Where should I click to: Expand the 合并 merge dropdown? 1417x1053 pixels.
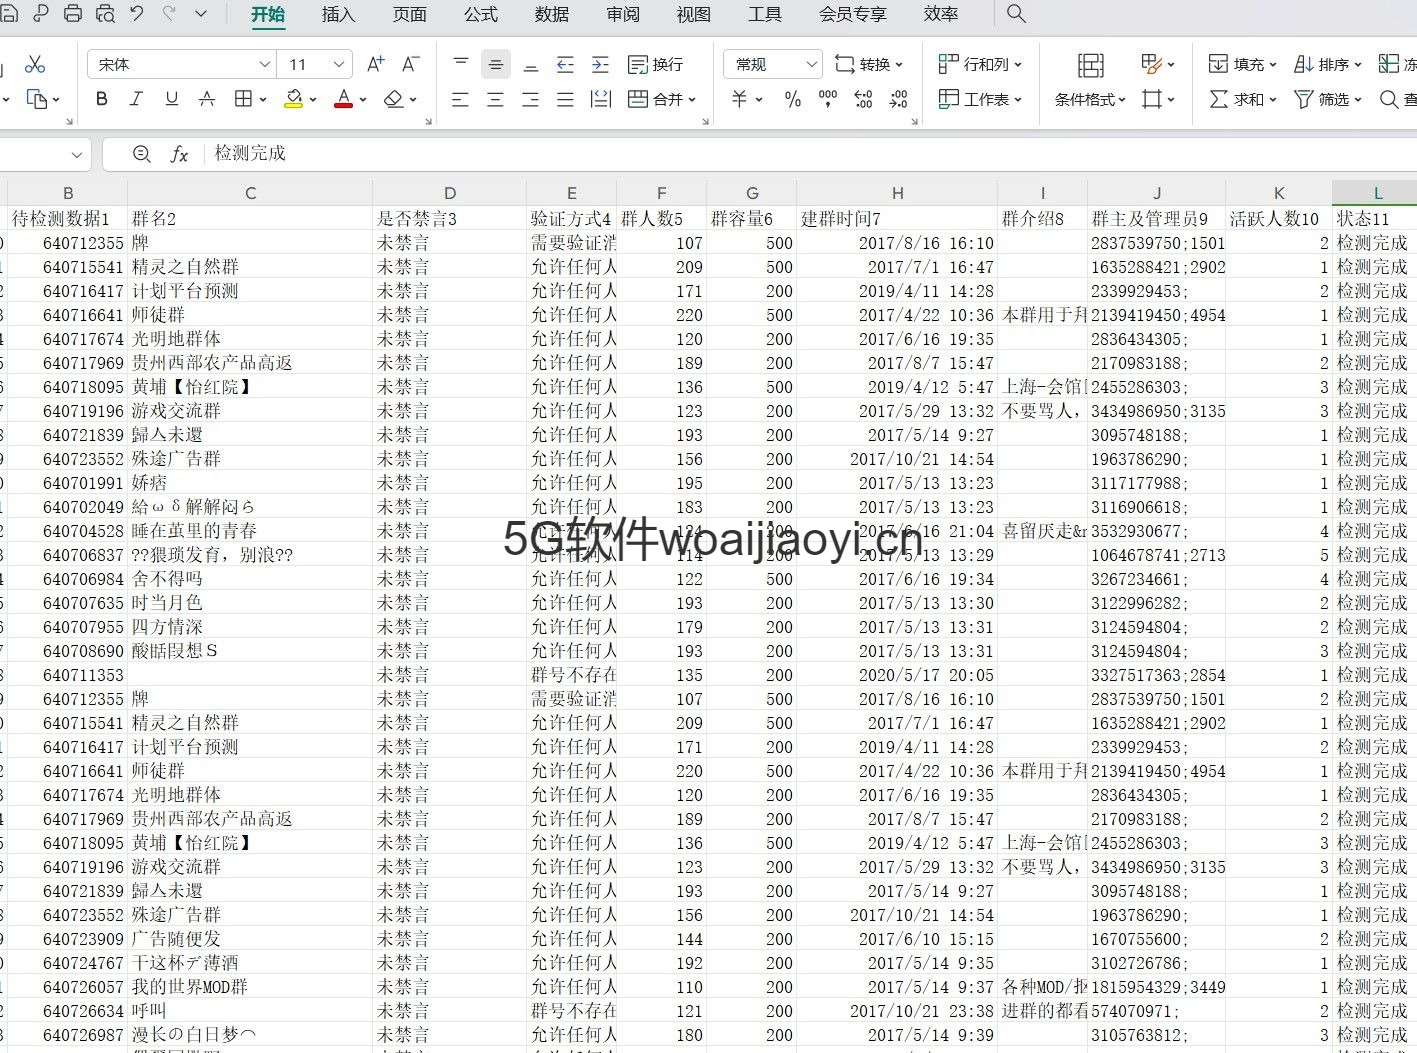(x=692, y=99)
